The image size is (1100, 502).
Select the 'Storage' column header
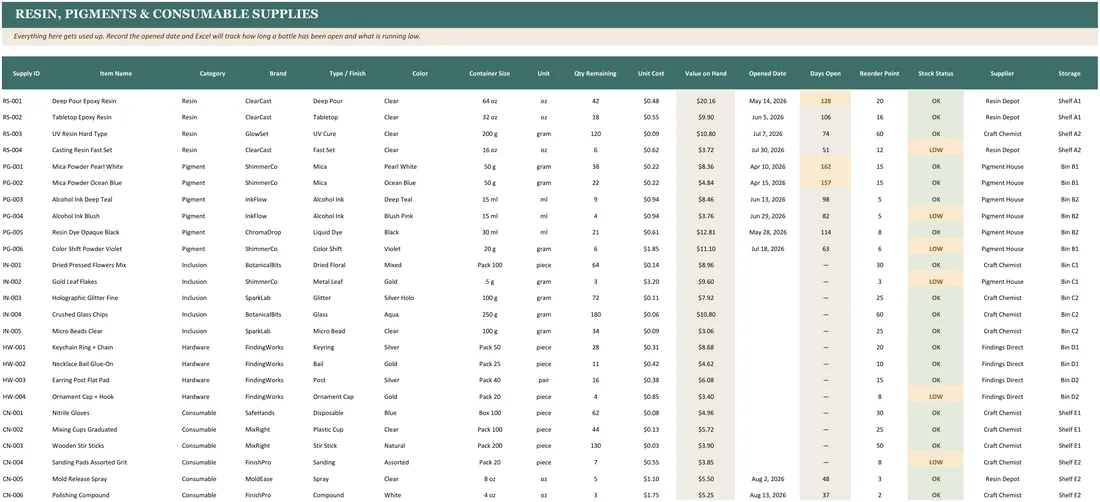tap(1070, 73)
